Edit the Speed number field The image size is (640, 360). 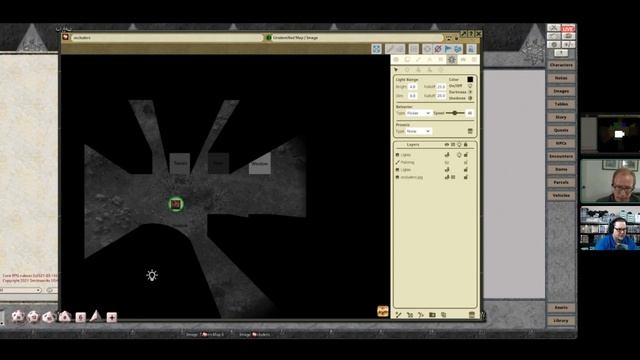tap(469, 113)
